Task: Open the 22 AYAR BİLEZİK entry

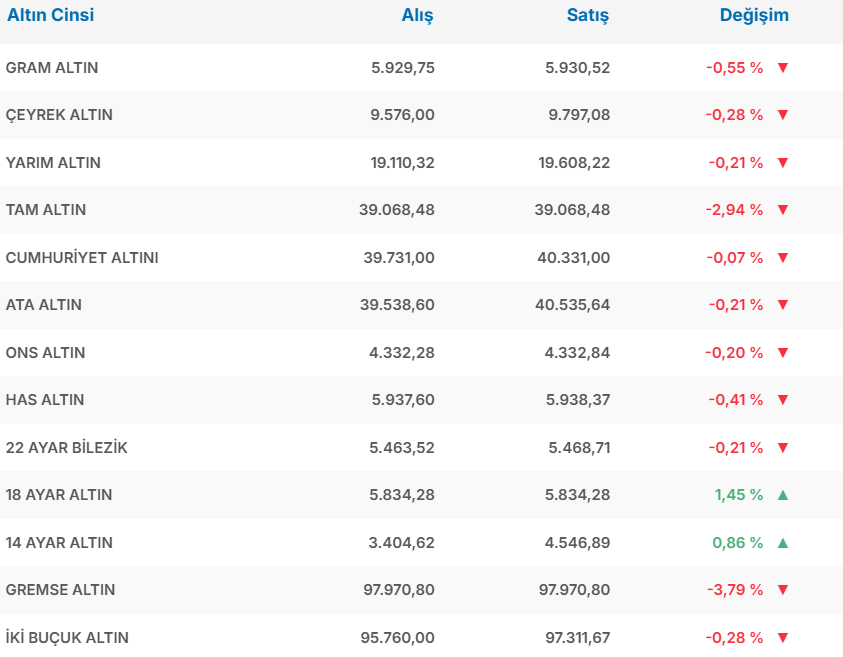Action: pos(67,448)
